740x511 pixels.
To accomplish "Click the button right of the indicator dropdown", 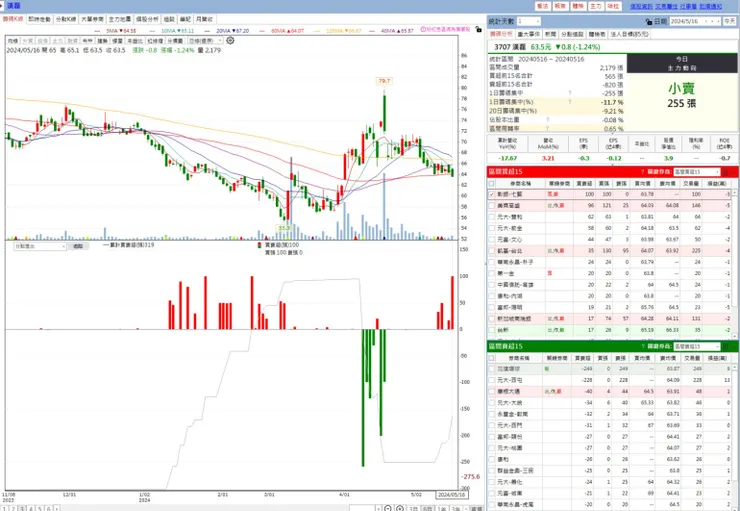I will pos(78,246).
